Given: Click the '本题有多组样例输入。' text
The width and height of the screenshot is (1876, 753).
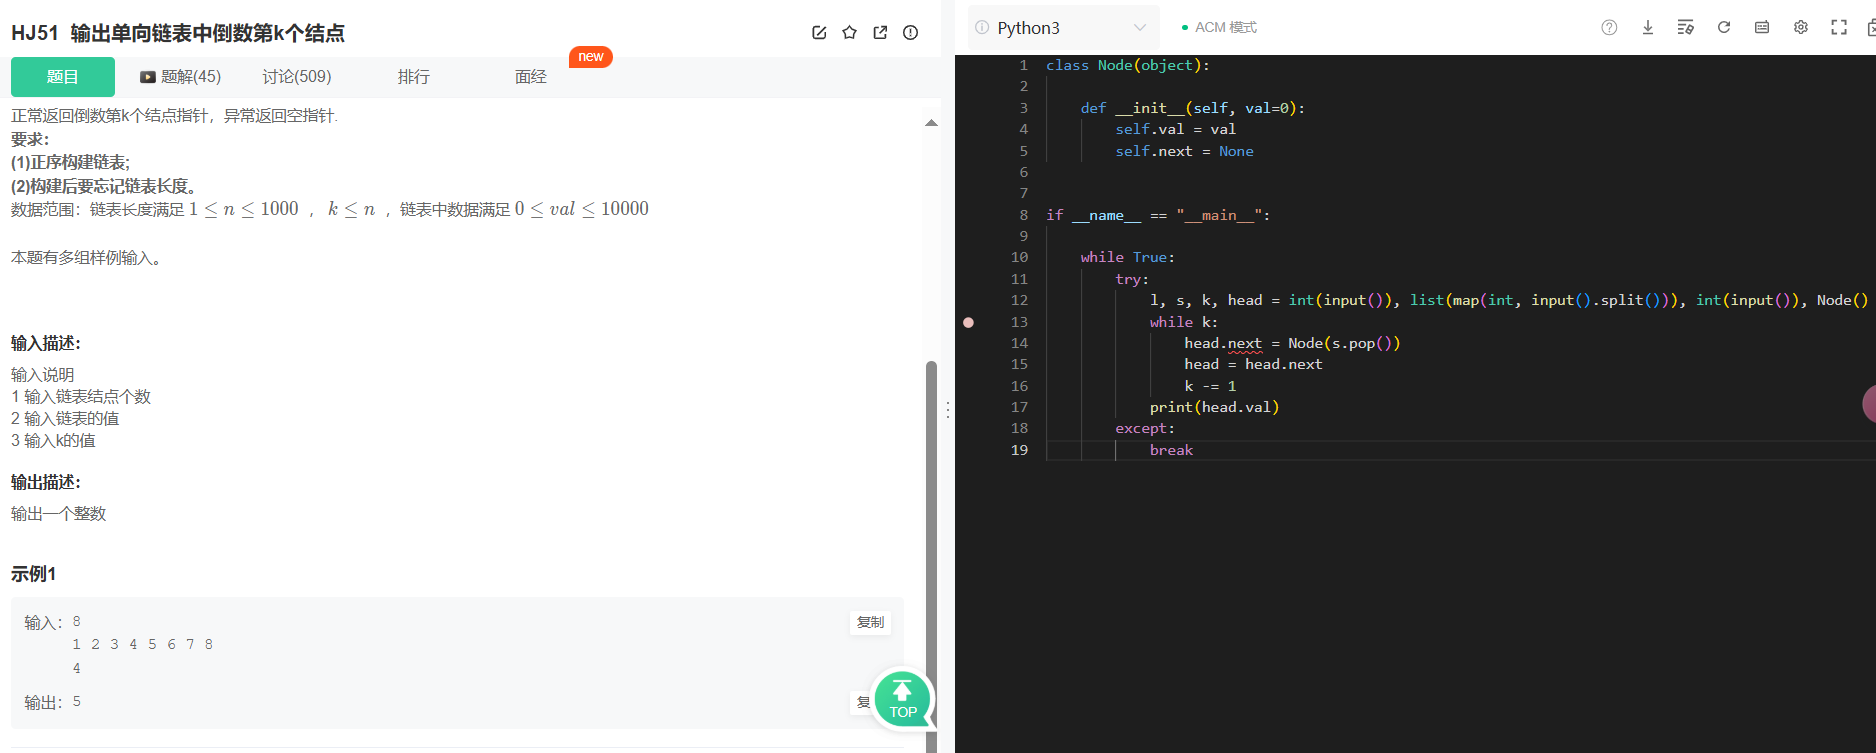Looking at the screenshot, I should pos(86,258).
